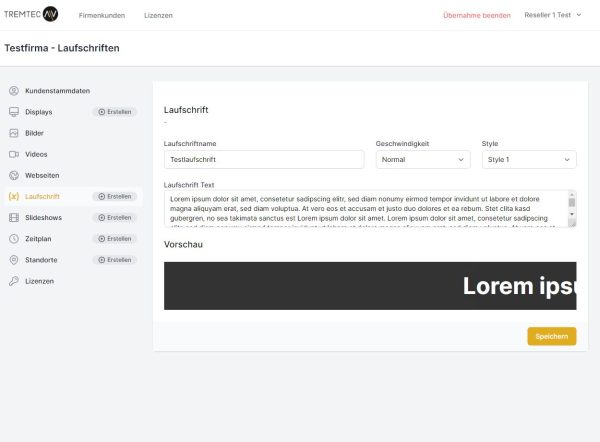
Task: Open the Geschwindigkeit dropdown
Action: tap(422, 160)
